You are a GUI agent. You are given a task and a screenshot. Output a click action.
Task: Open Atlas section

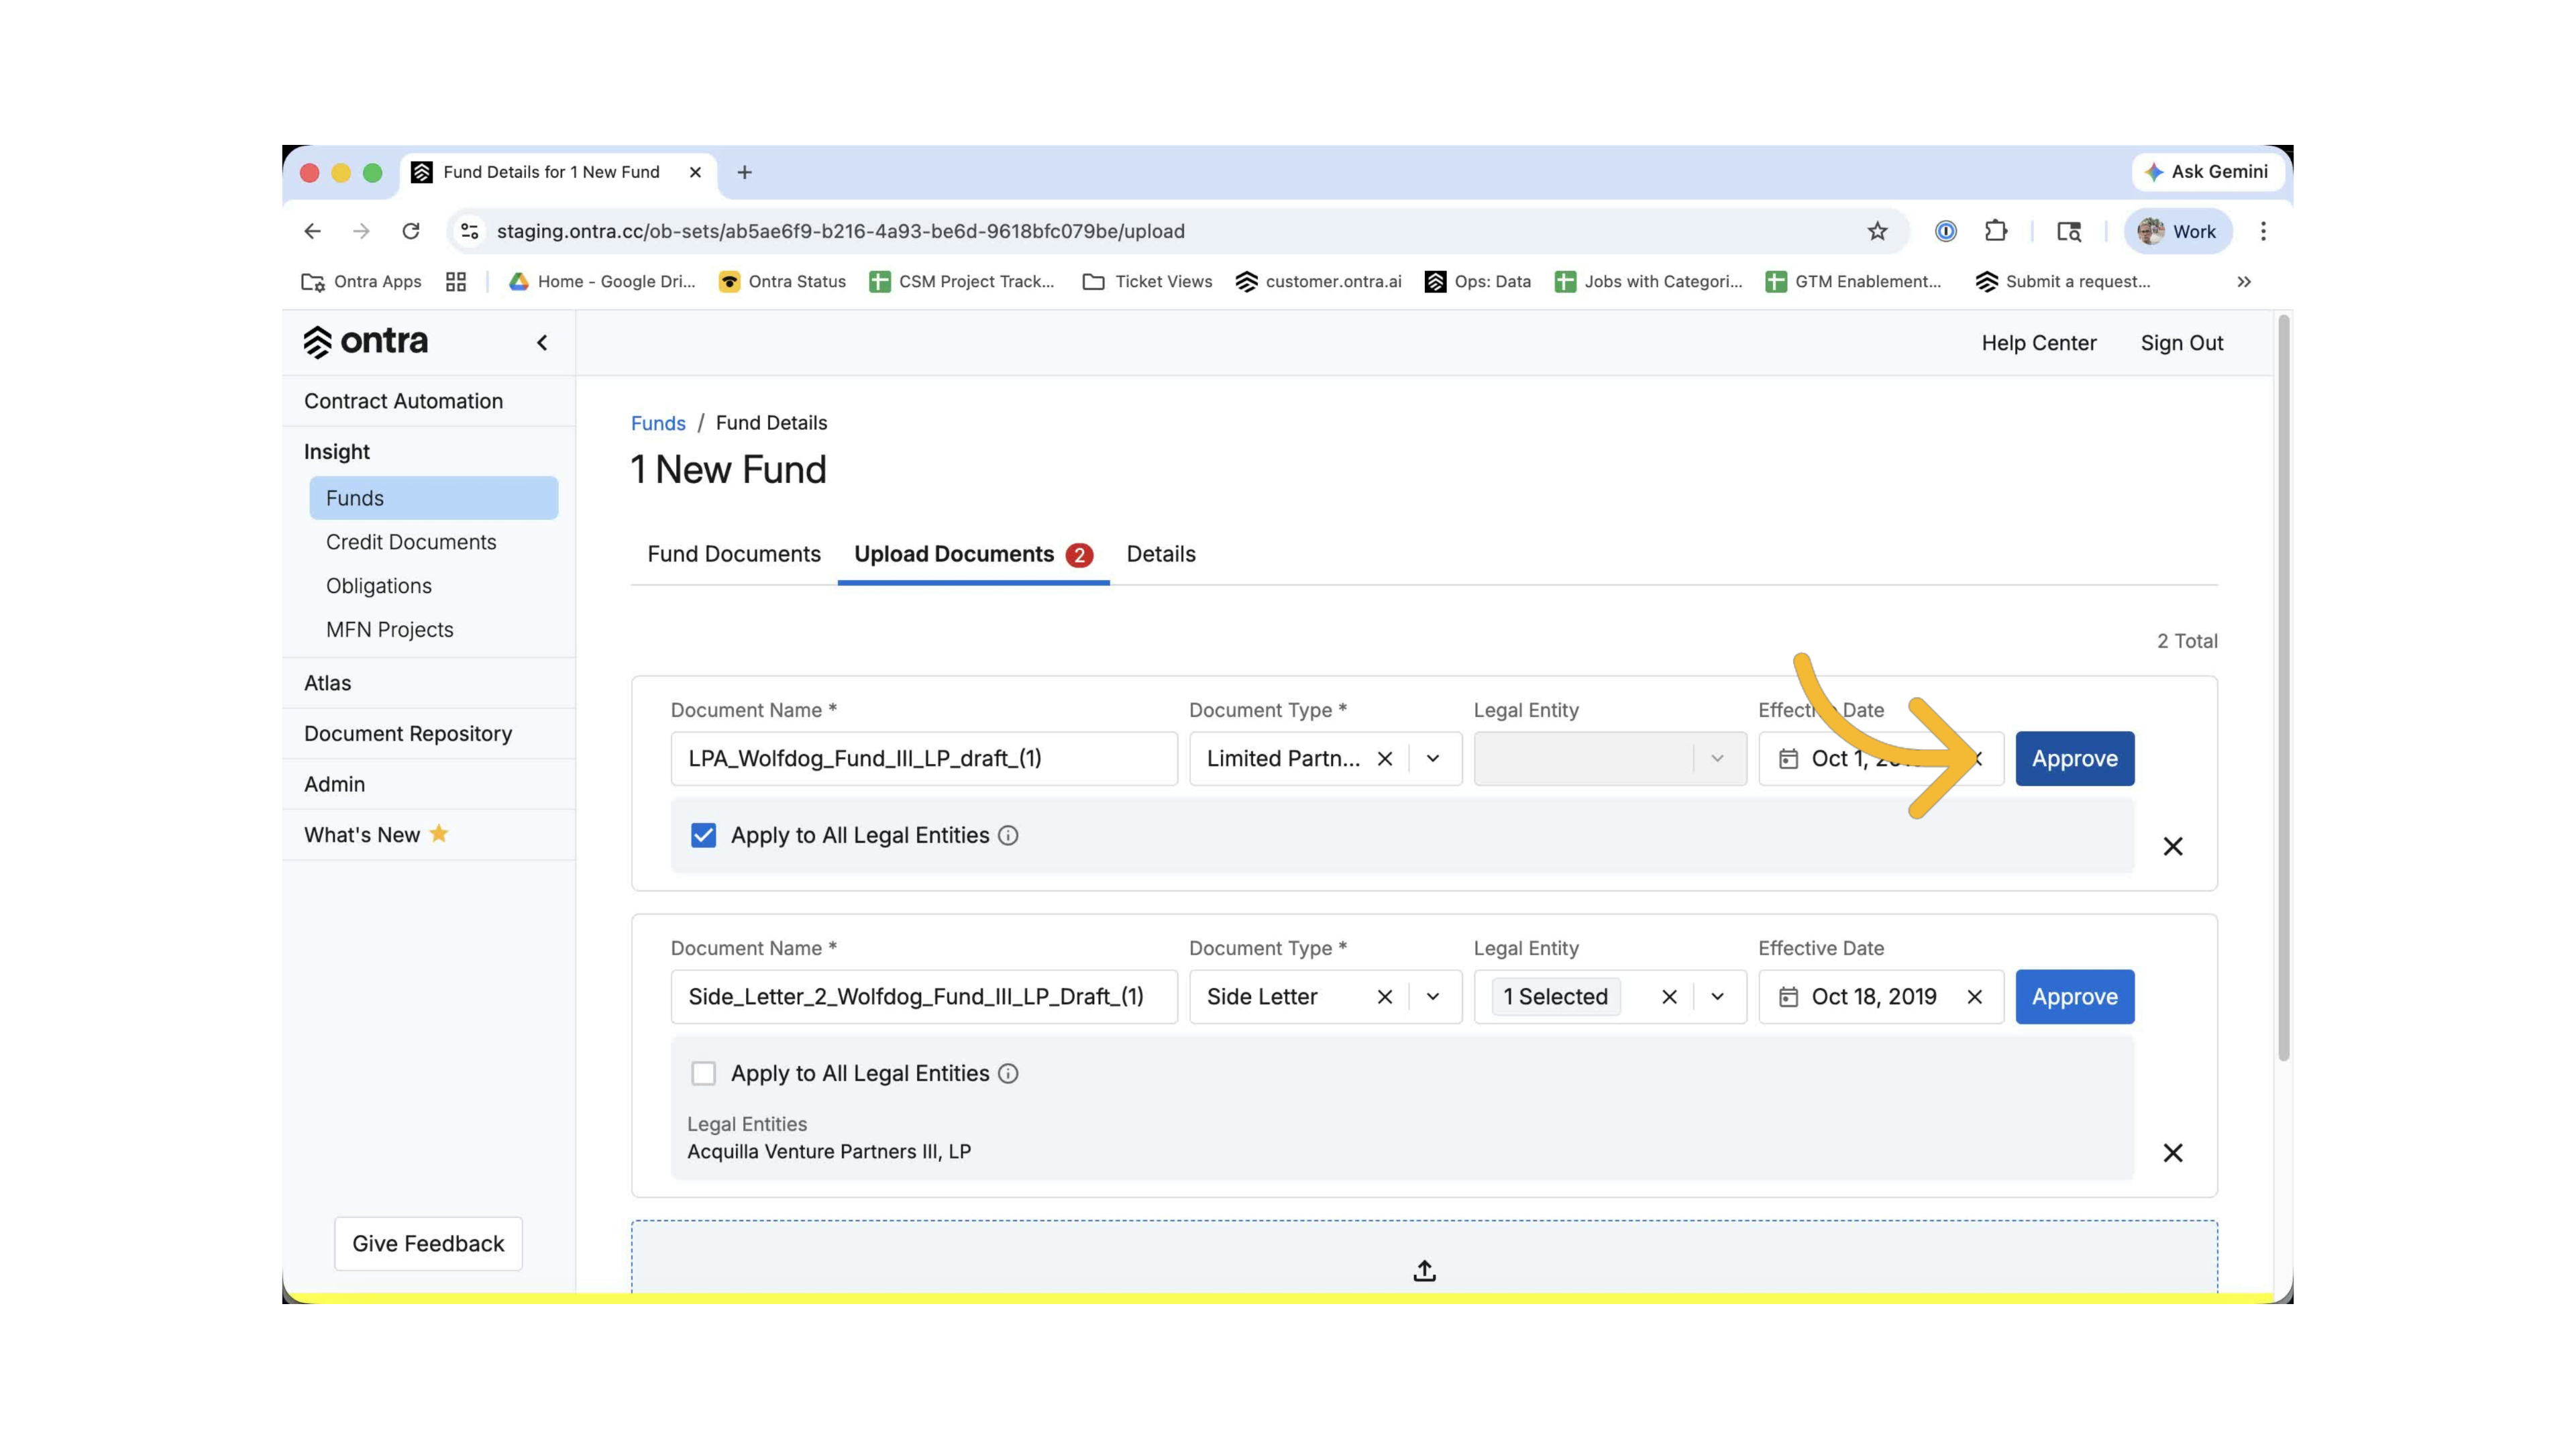327,683
